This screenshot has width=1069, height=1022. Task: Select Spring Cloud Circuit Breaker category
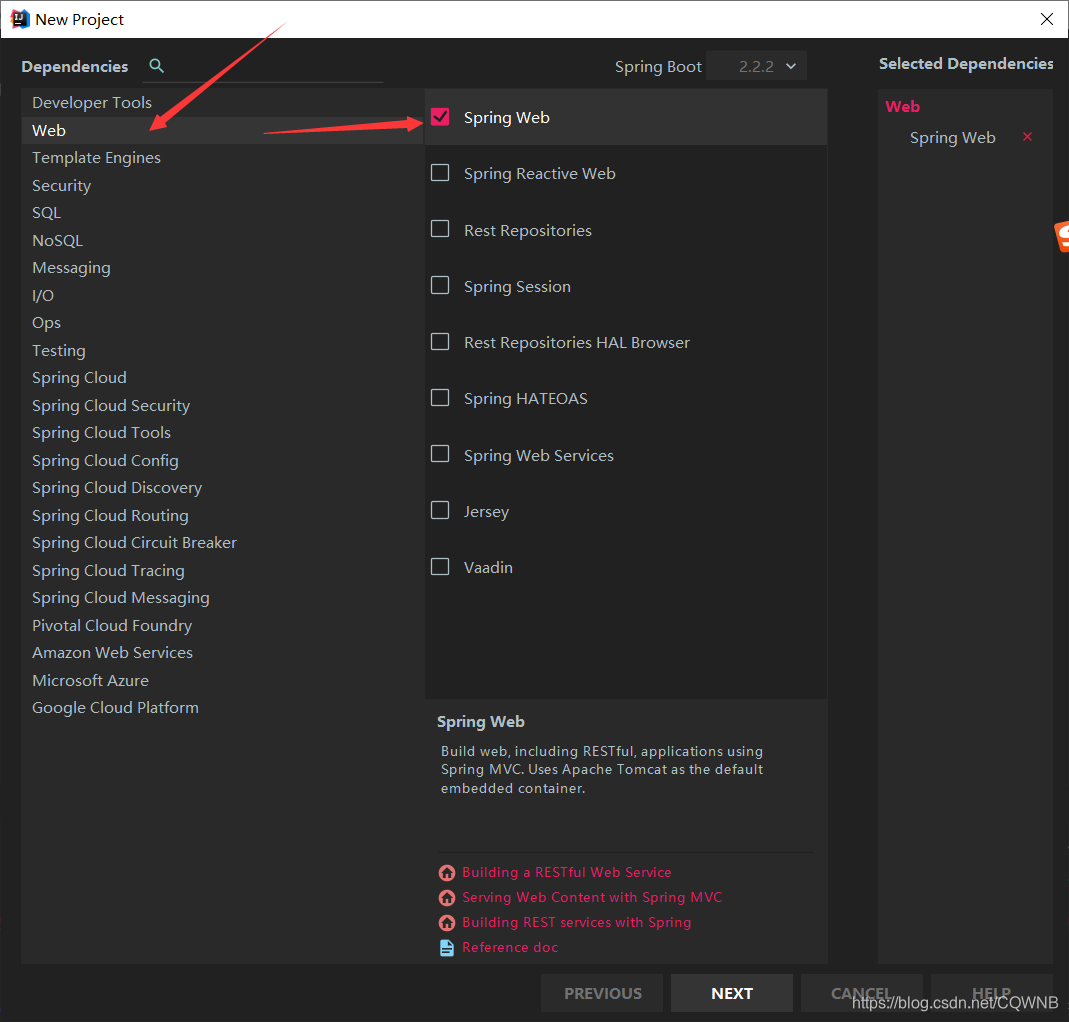[x=222, y=543]
